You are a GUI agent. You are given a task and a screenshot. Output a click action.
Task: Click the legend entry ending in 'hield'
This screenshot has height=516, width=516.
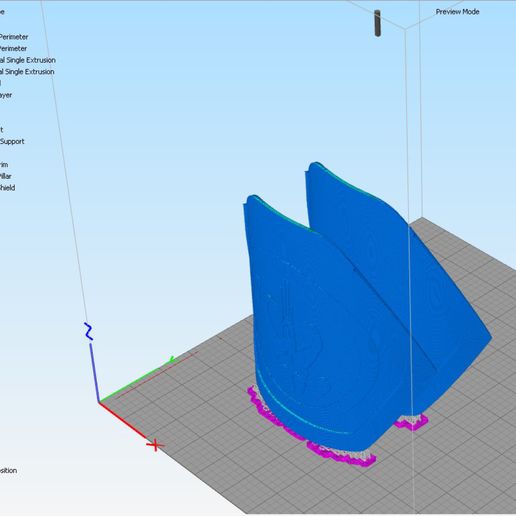7,188
